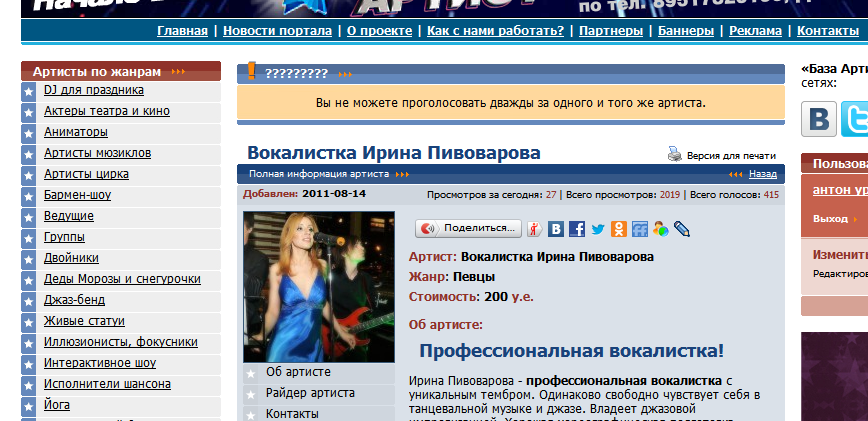Share on Twitter bird icon in share row
Viewport: 868px width, 421px height.
[597, 228]
